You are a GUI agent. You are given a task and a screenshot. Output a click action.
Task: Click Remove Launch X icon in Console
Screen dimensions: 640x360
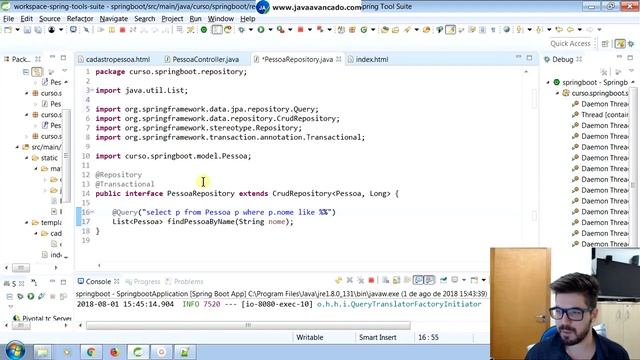pyautogui.click(x=350, y=280)
